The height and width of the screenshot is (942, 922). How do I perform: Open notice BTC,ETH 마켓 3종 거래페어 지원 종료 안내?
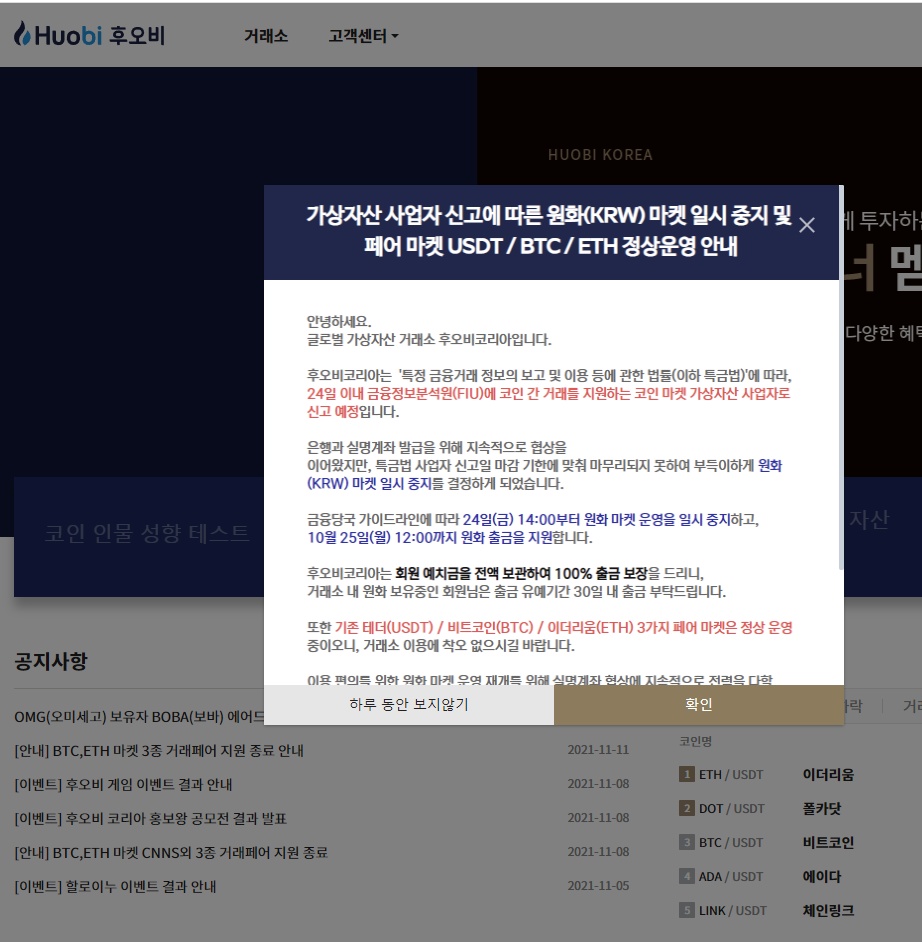click(x=159, y=751)
